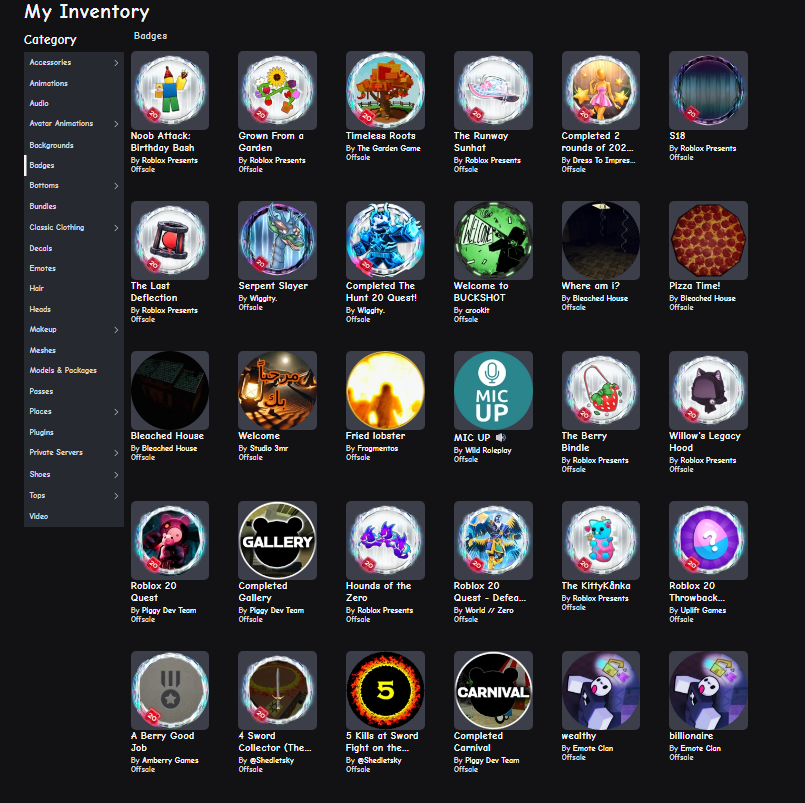Click the Studio 3mr creator link
805x803 pixels.
pyautogui.click(x=269, y=448)
